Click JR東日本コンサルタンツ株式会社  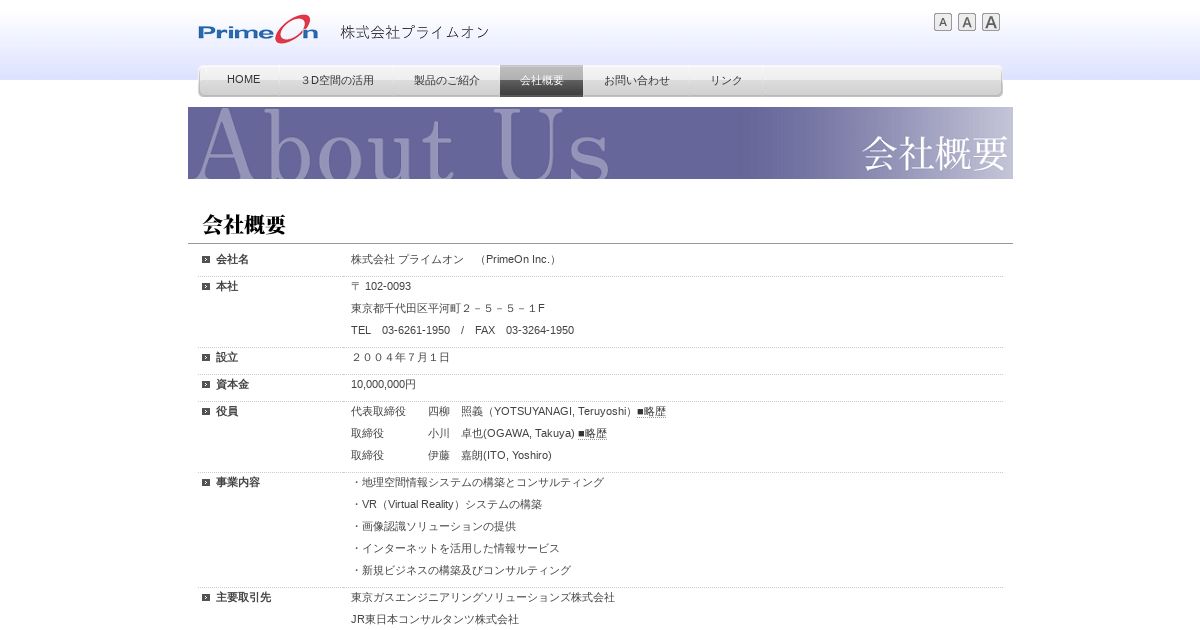tap(435, 619)
